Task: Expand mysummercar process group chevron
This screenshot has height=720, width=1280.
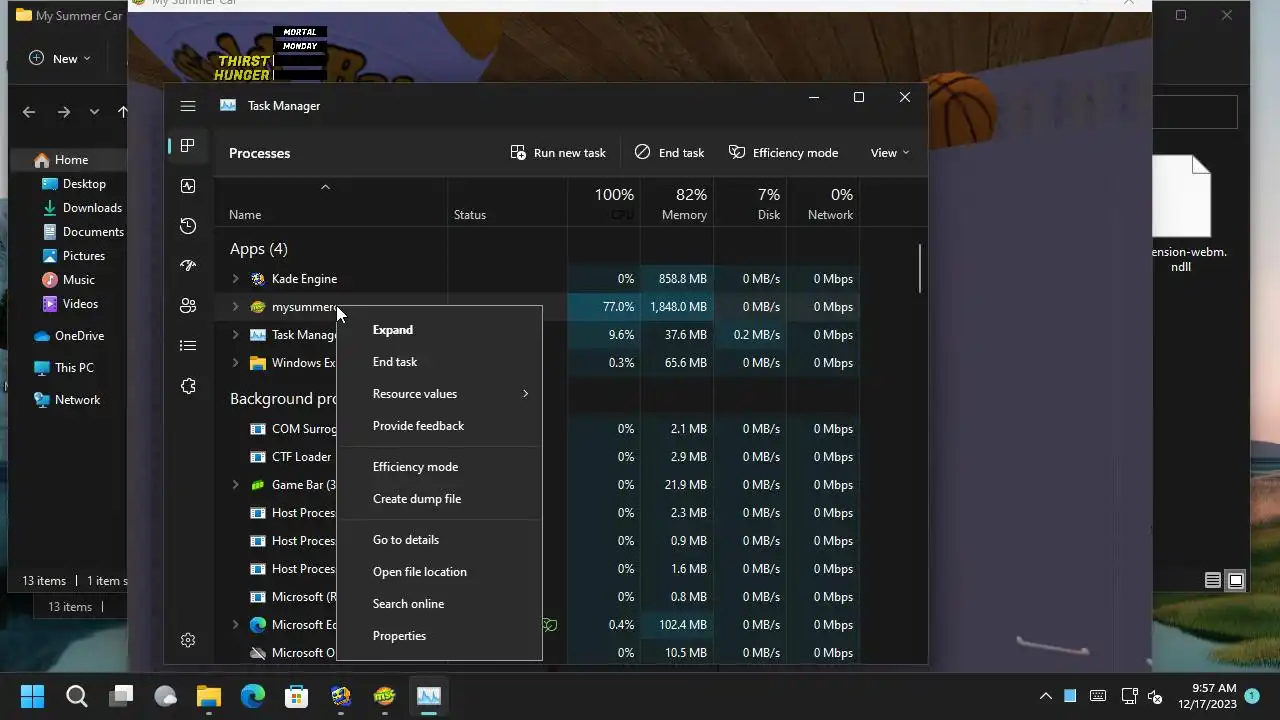Action: click(236, 307)
